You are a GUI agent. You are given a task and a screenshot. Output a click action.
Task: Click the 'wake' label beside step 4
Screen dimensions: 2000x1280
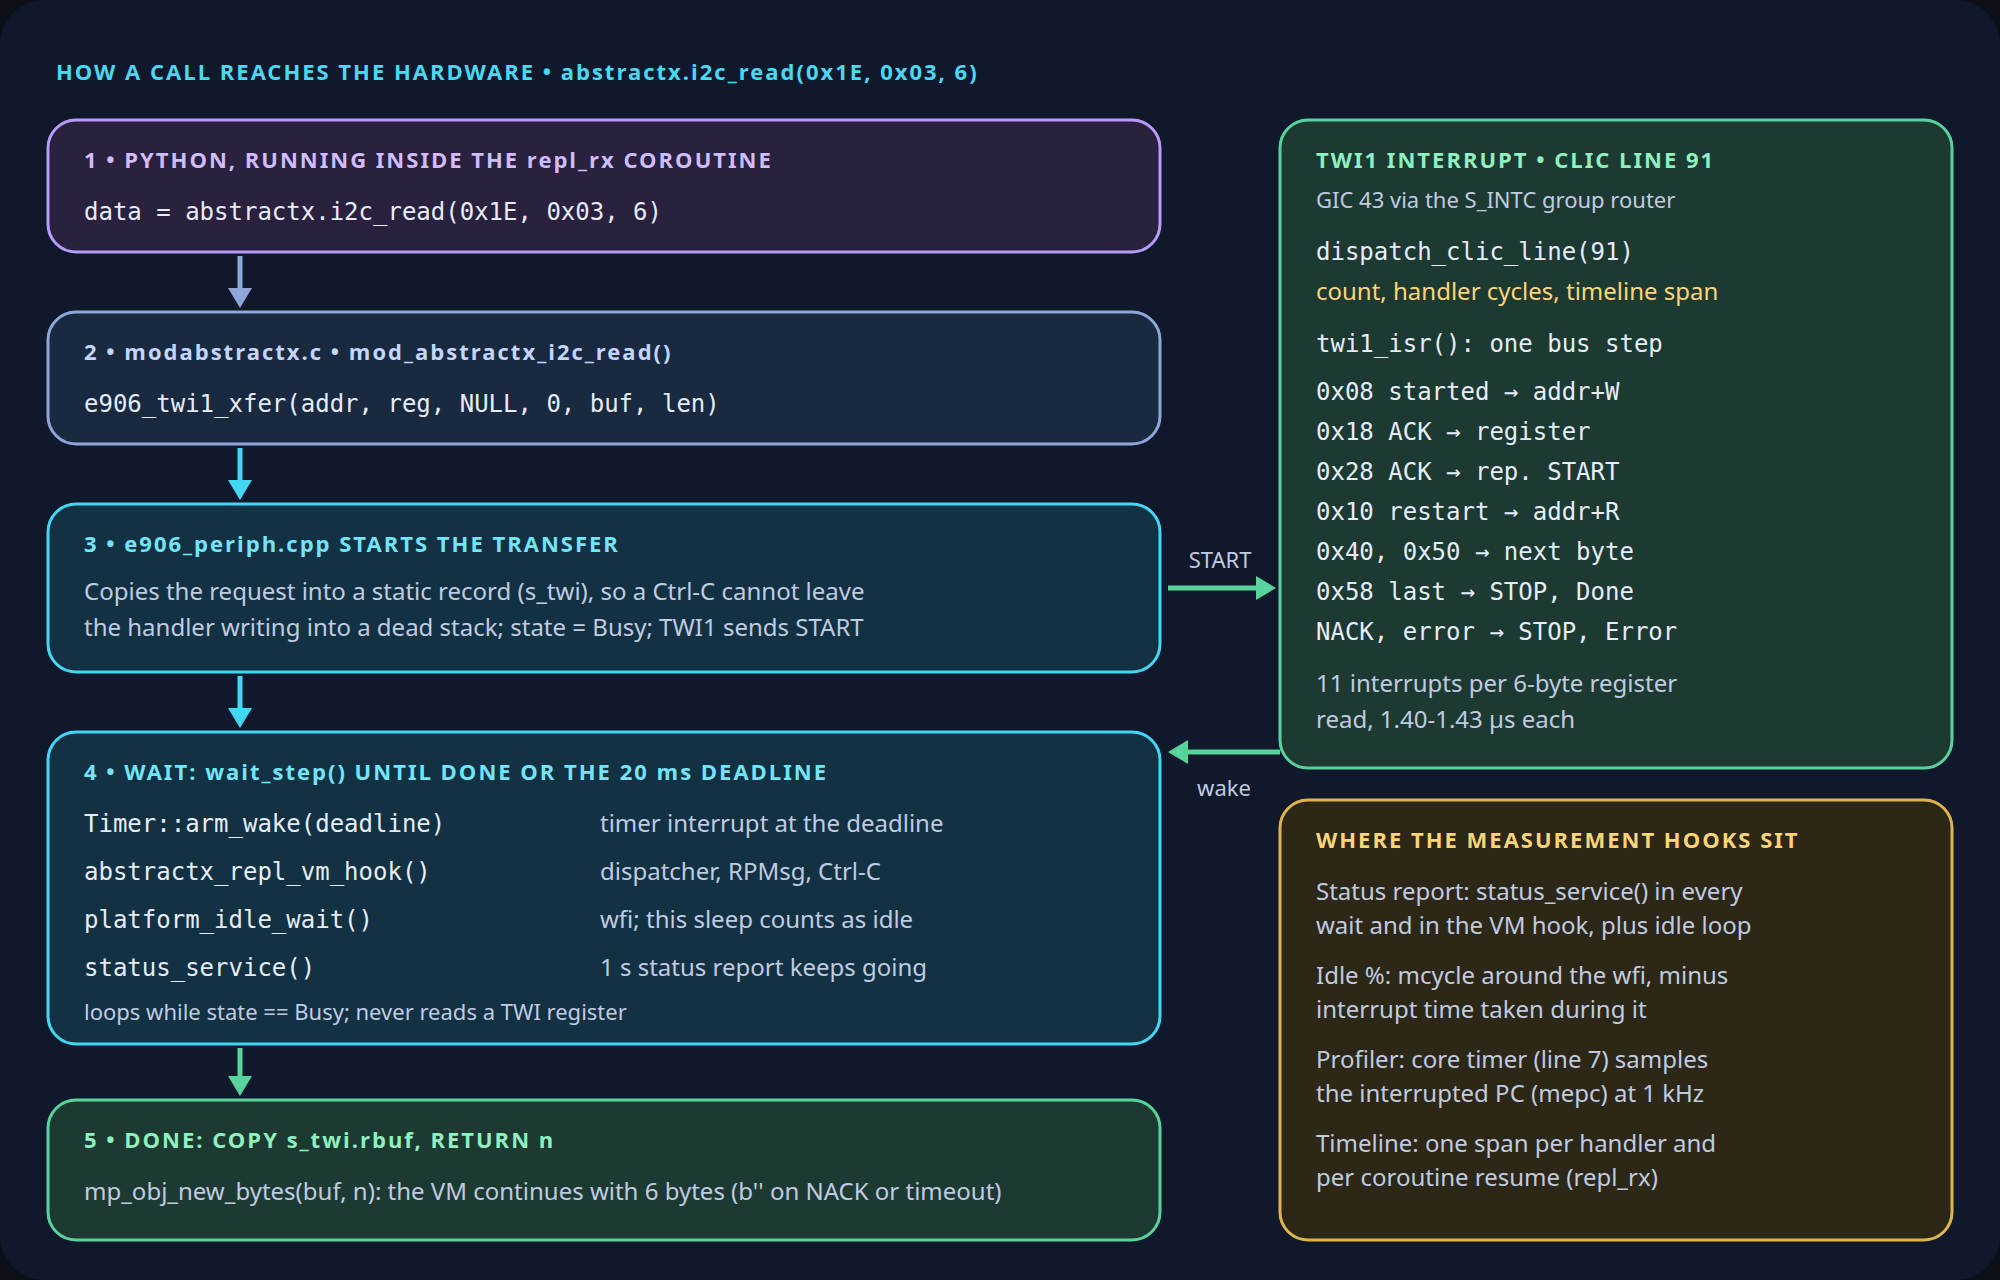point(1224,789)
